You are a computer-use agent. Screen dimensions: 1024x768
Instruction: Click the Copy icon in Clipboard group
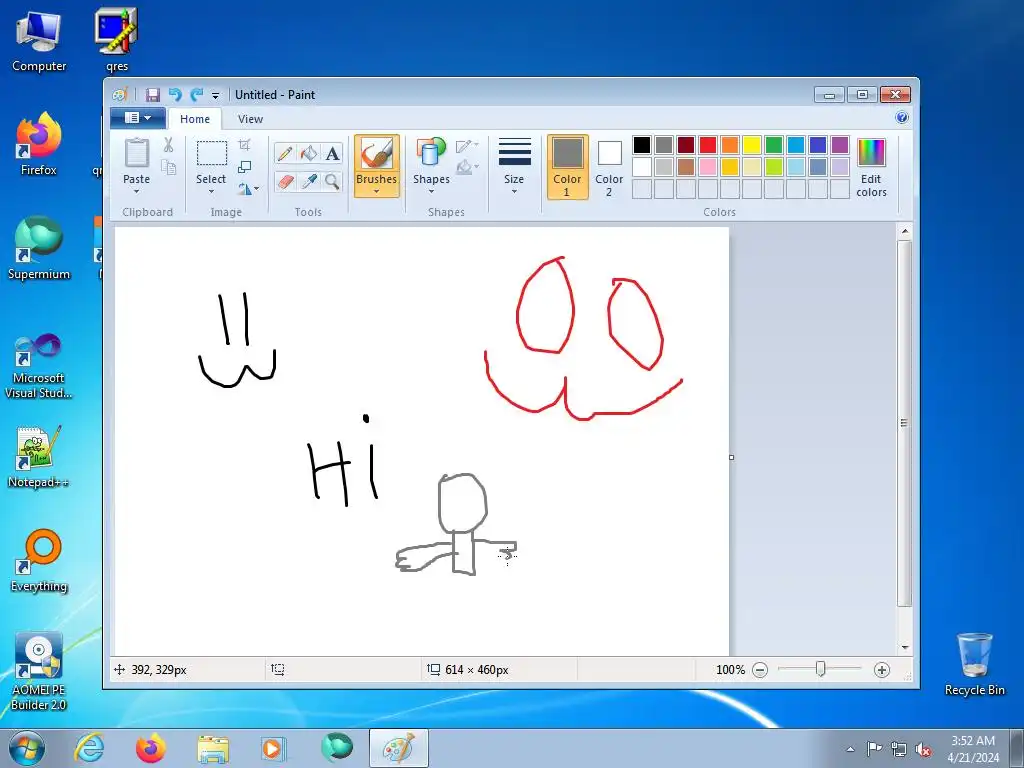tap(168, 167)
